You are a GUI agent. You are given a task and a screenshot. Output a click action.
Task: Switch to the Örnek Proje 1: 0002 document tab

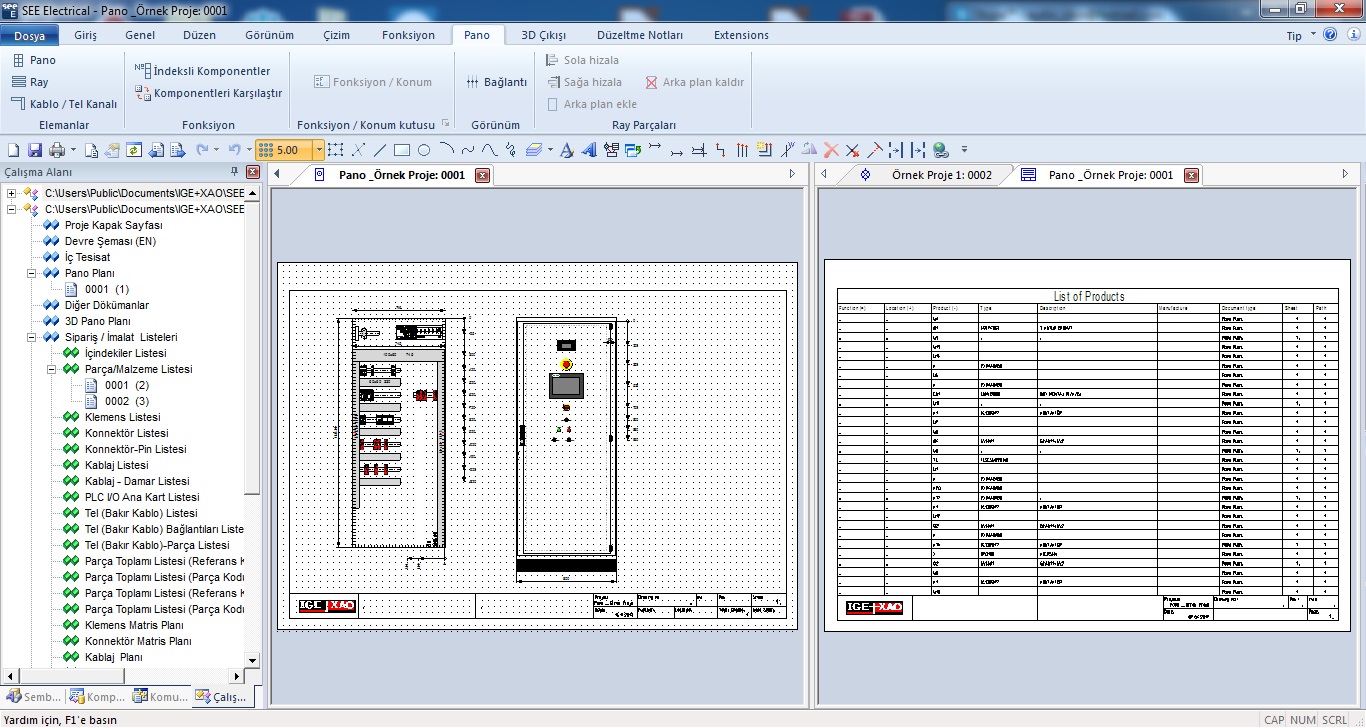point(940,175)
